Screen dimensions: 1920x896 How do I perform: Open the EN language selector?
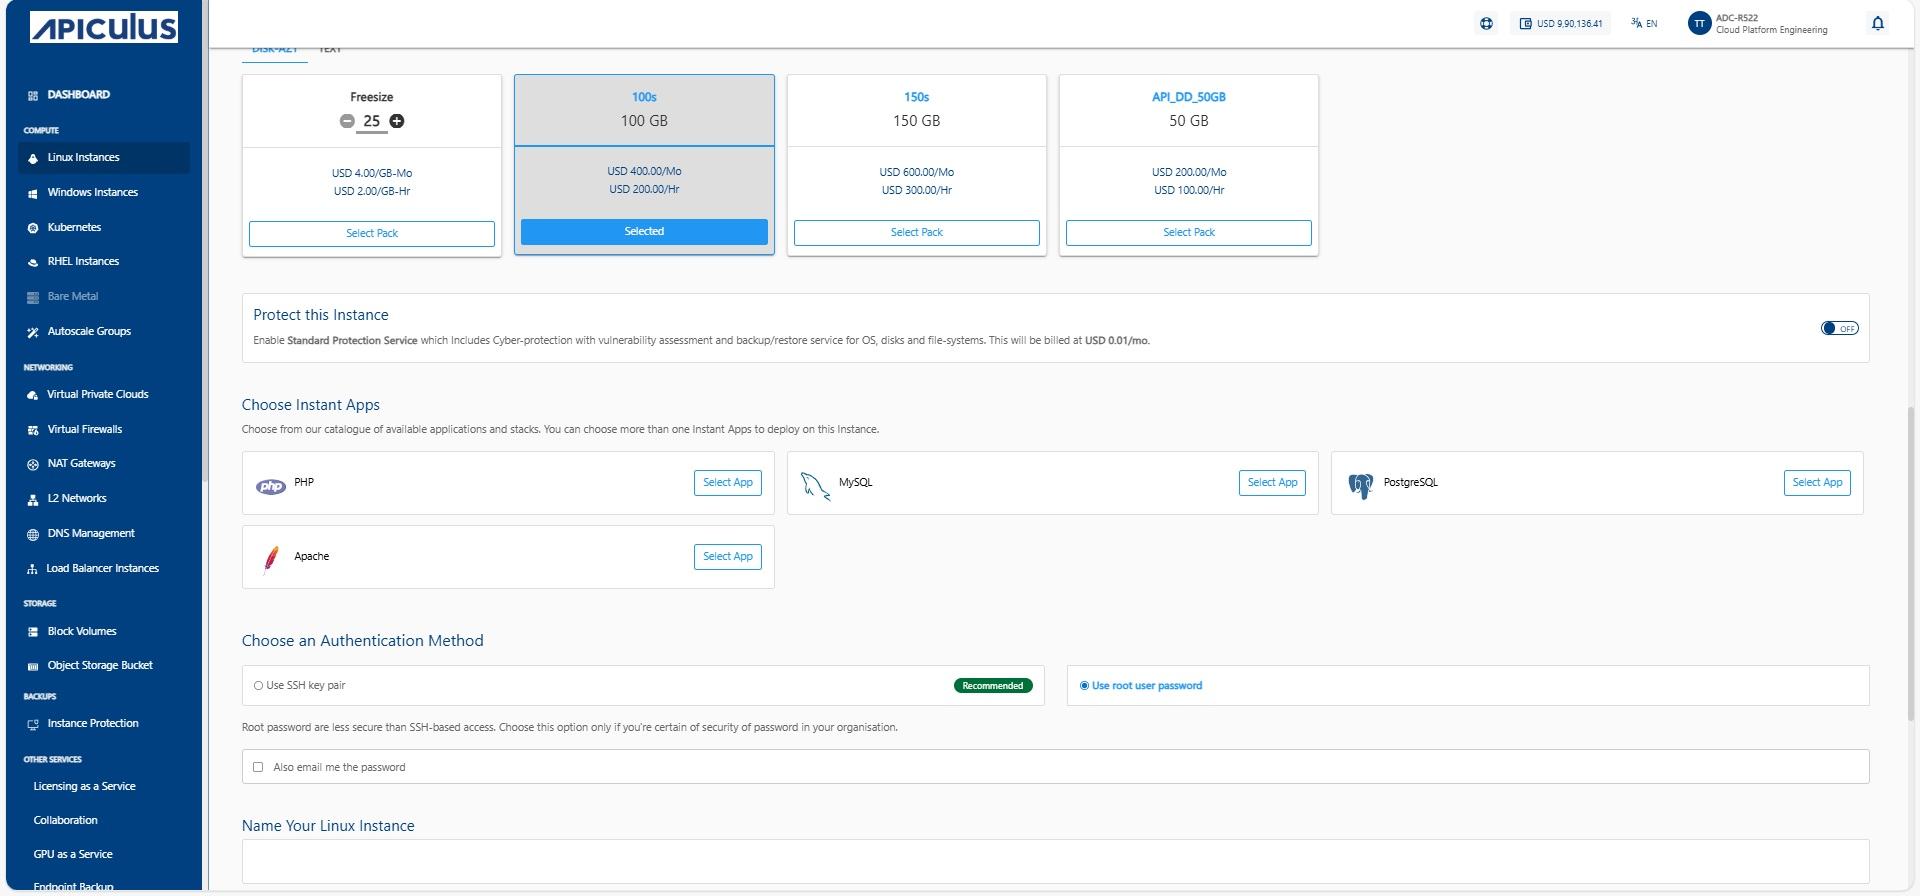[1644, 23]
